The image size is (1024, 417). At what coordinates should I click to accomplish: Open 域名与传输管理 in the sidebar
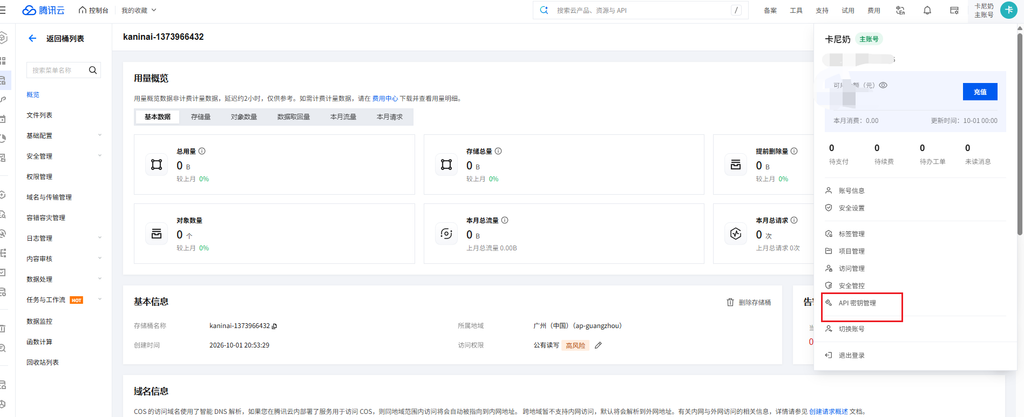point(49,197)
